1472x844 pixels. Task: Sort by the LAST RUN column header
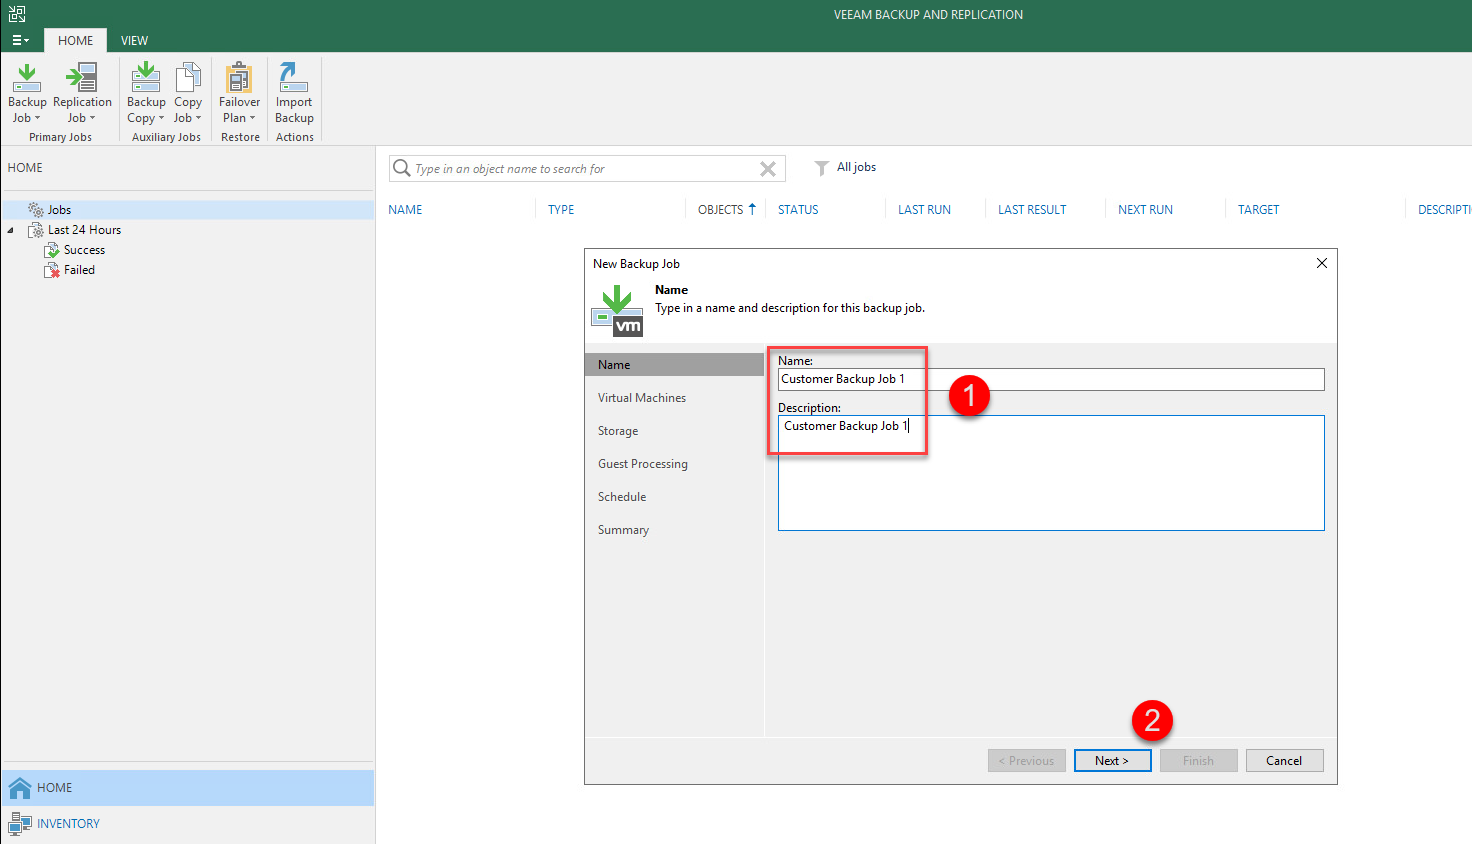tap(924, 210)
